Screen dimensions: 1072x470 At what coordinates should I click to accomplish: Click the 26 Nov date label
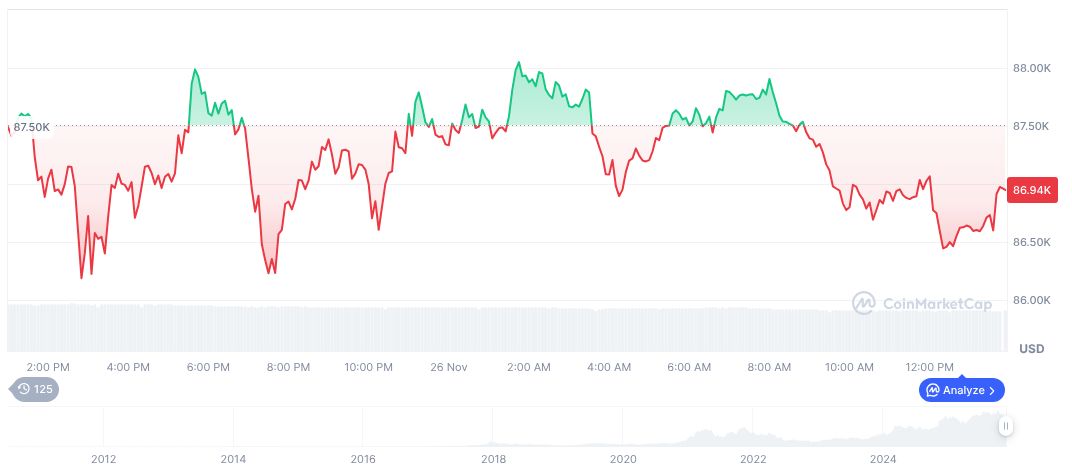[449, 367]
